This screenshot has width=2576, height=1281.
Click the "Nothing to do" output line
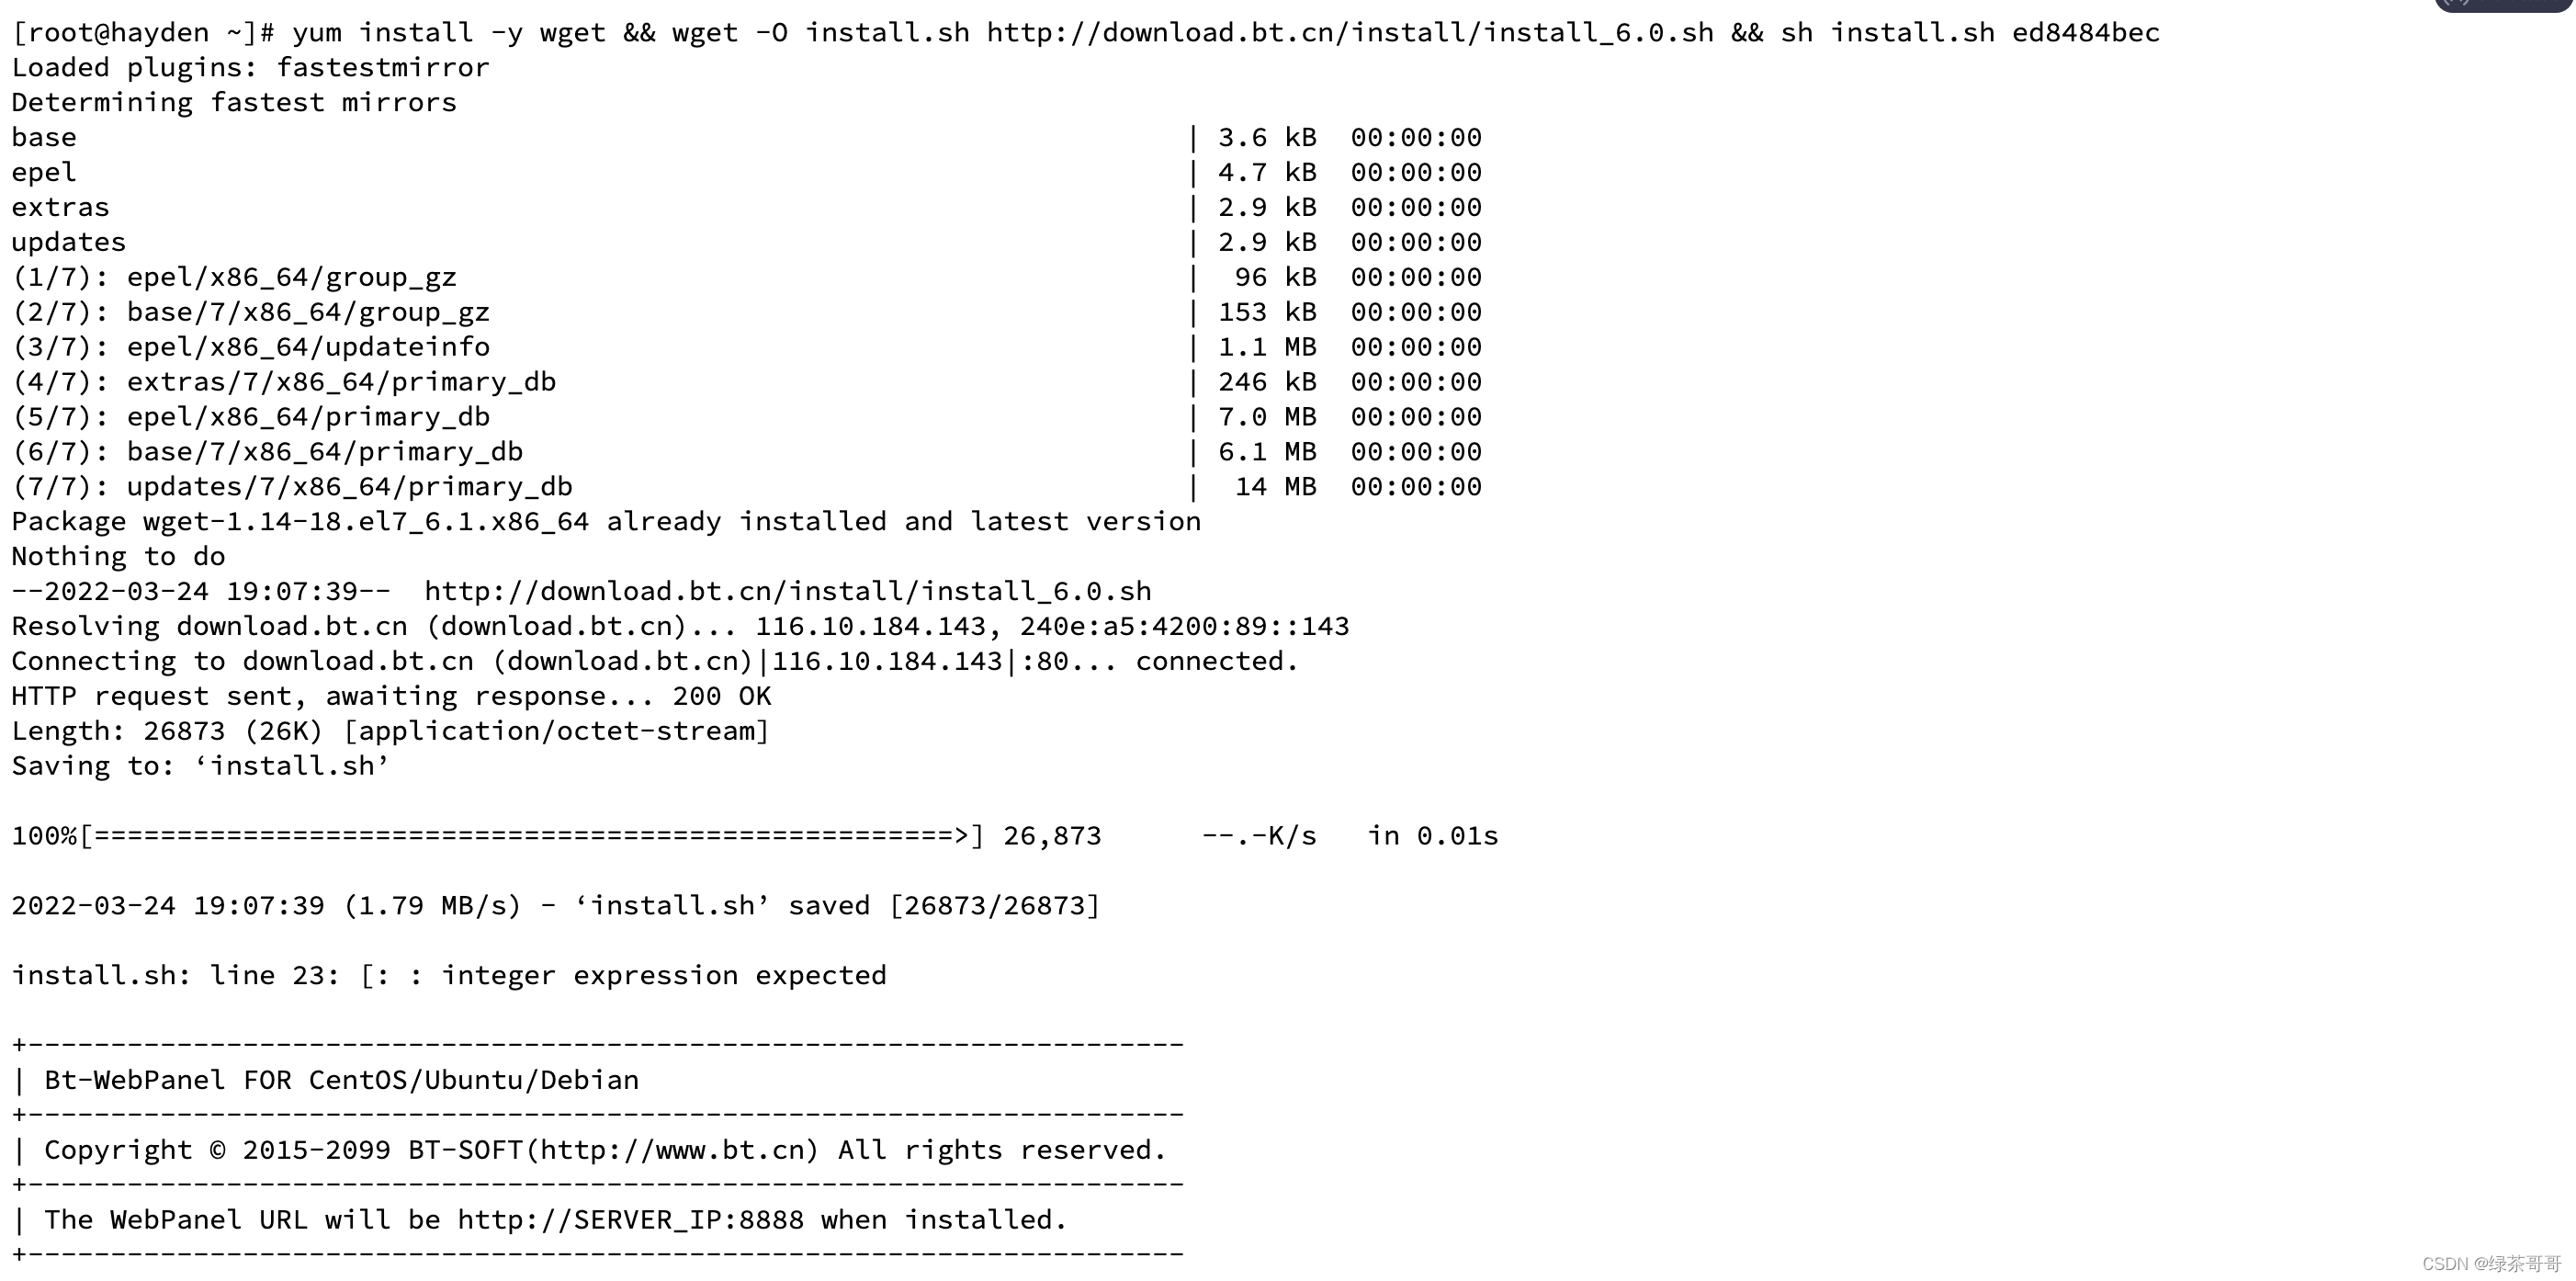118,556
